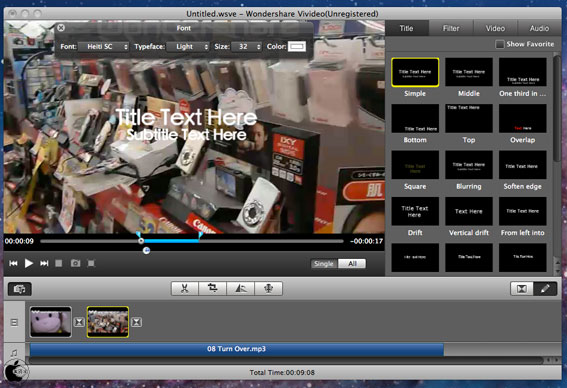The width and height of the screenshot is (567, 388).
Task: Select the 08 Turn Over.mp3 audio clip
Action: tap(236, 349)
